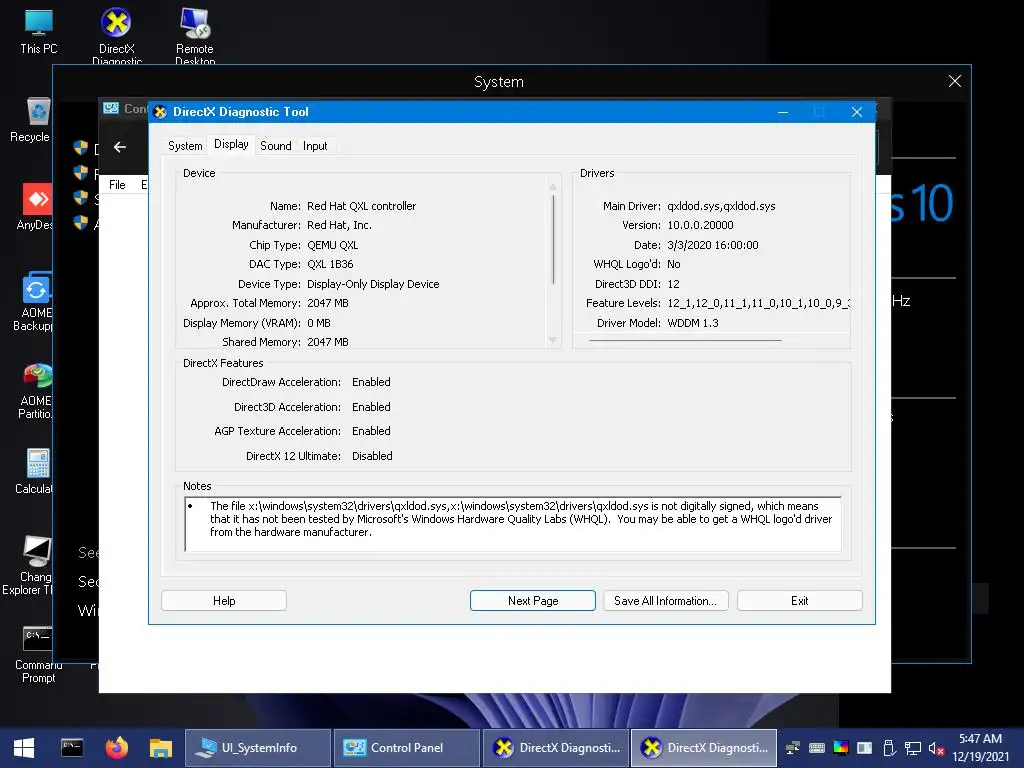Go to Next Page
The height and width of the screenshot is (768, 1024).
click(533, 601)
